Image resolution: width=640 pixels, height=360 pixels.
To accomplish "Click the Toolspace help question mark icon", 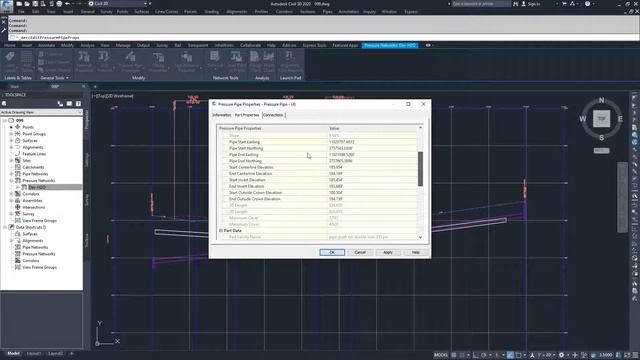I will (x=78, y=104).
